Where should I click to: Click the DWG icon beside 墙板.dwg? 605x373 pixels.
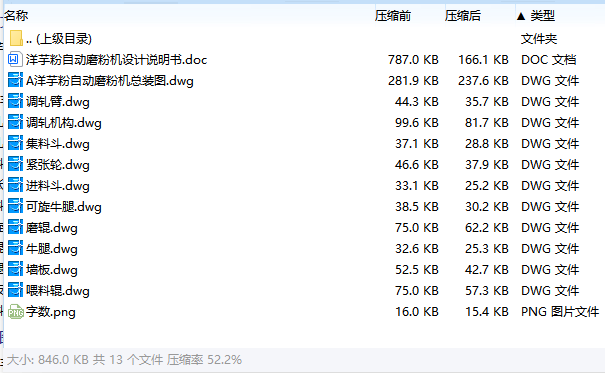(x=15, y=270)
